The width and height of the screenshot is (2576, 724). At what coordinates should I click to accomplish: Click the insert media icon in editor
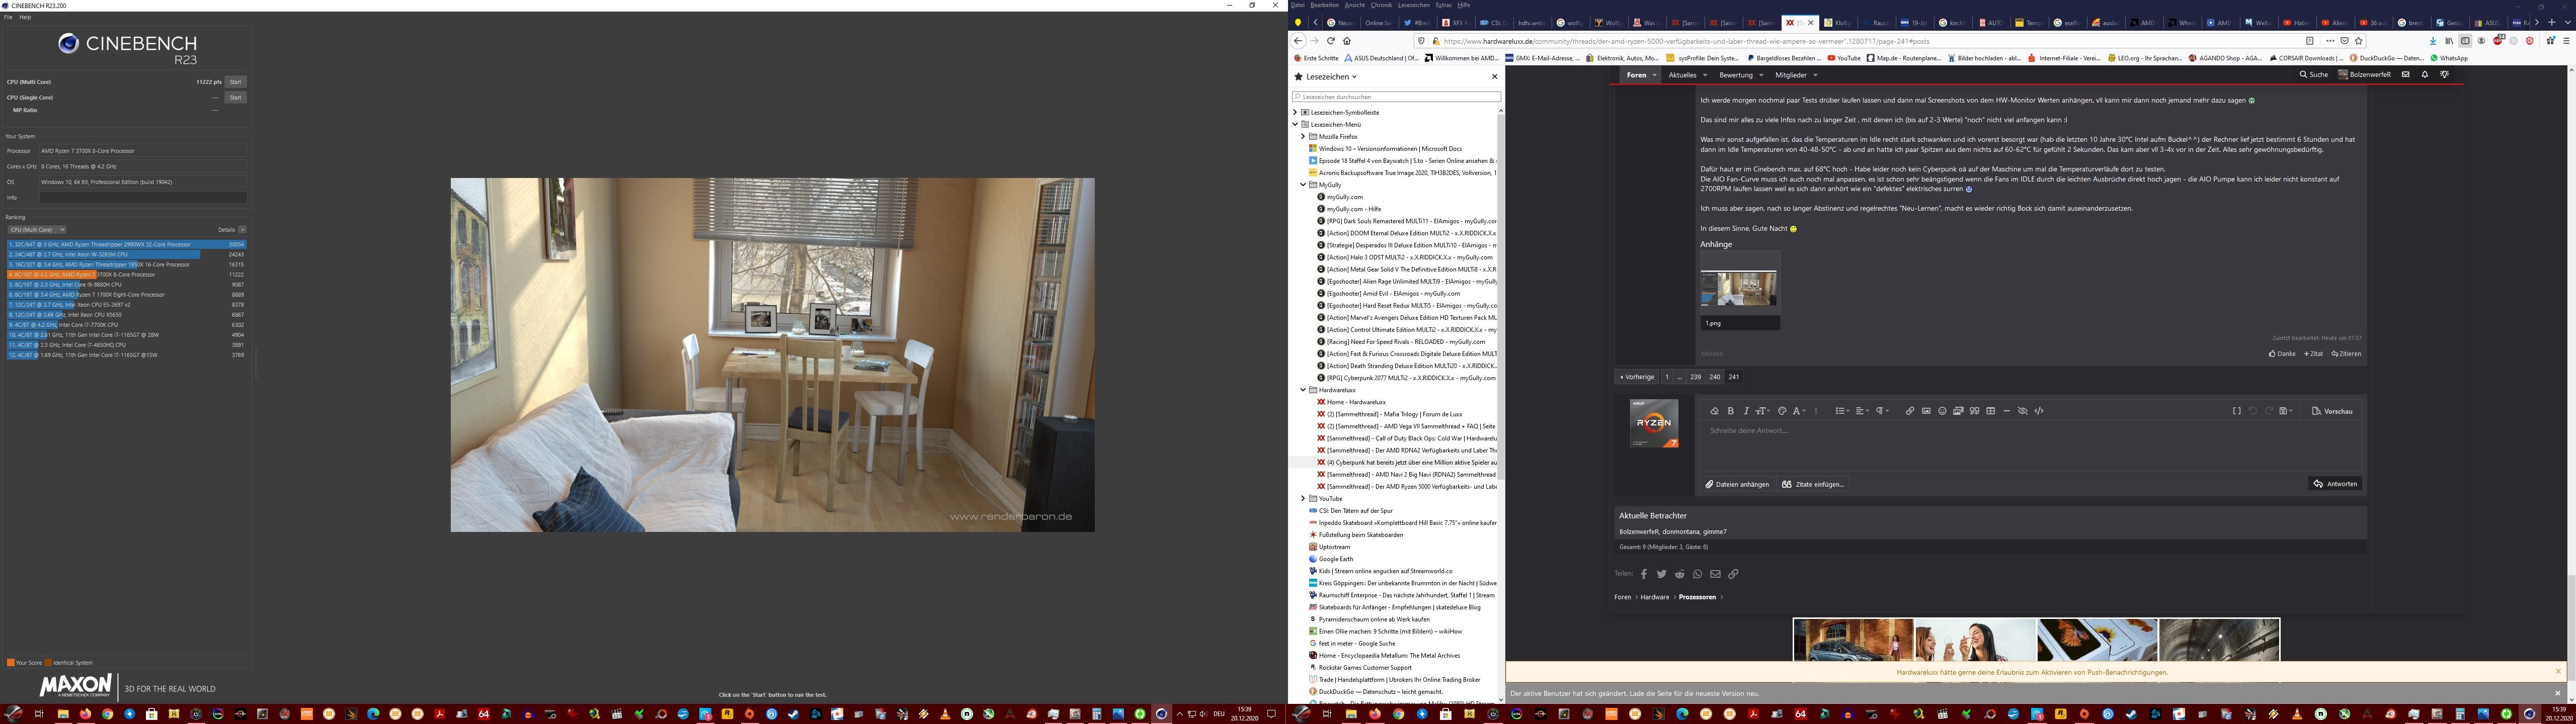coord(1958,411)
